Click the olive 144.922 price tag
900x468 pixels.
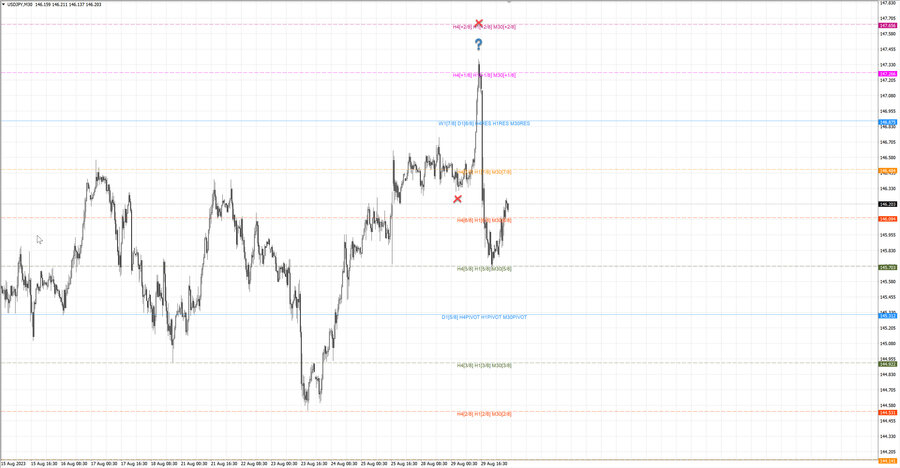[x=887, y=364]
